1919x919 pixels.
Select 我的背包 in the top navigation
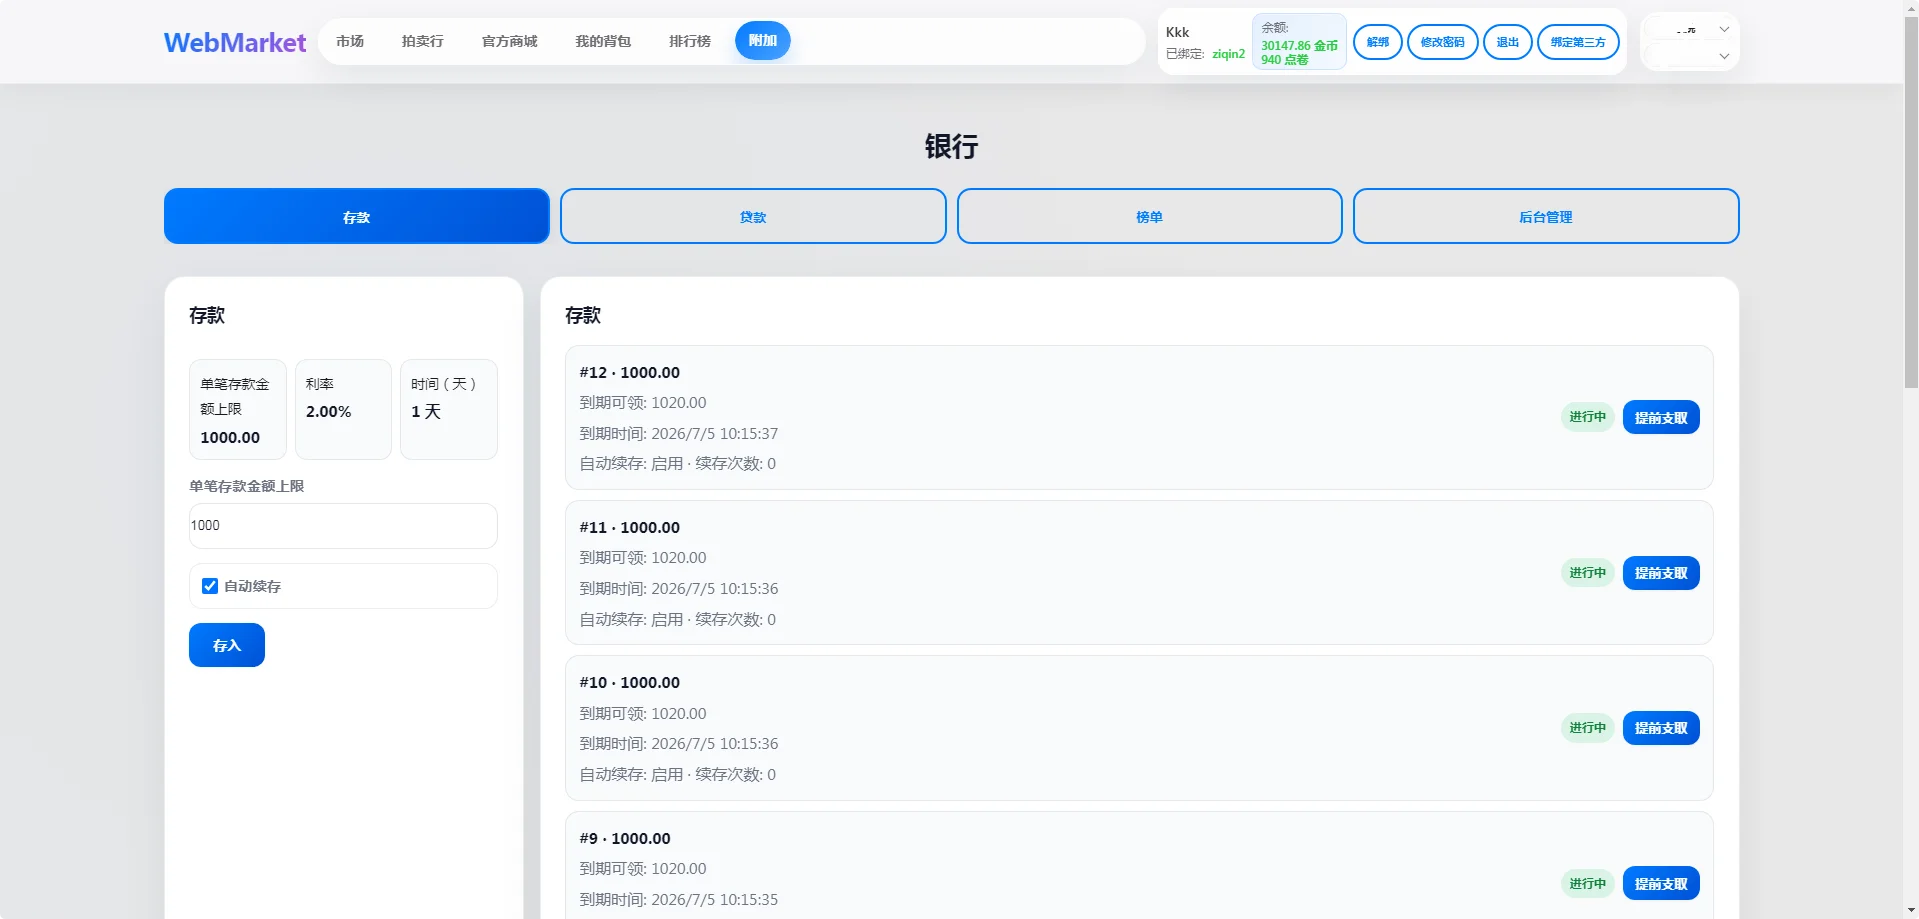pos(603,41)
